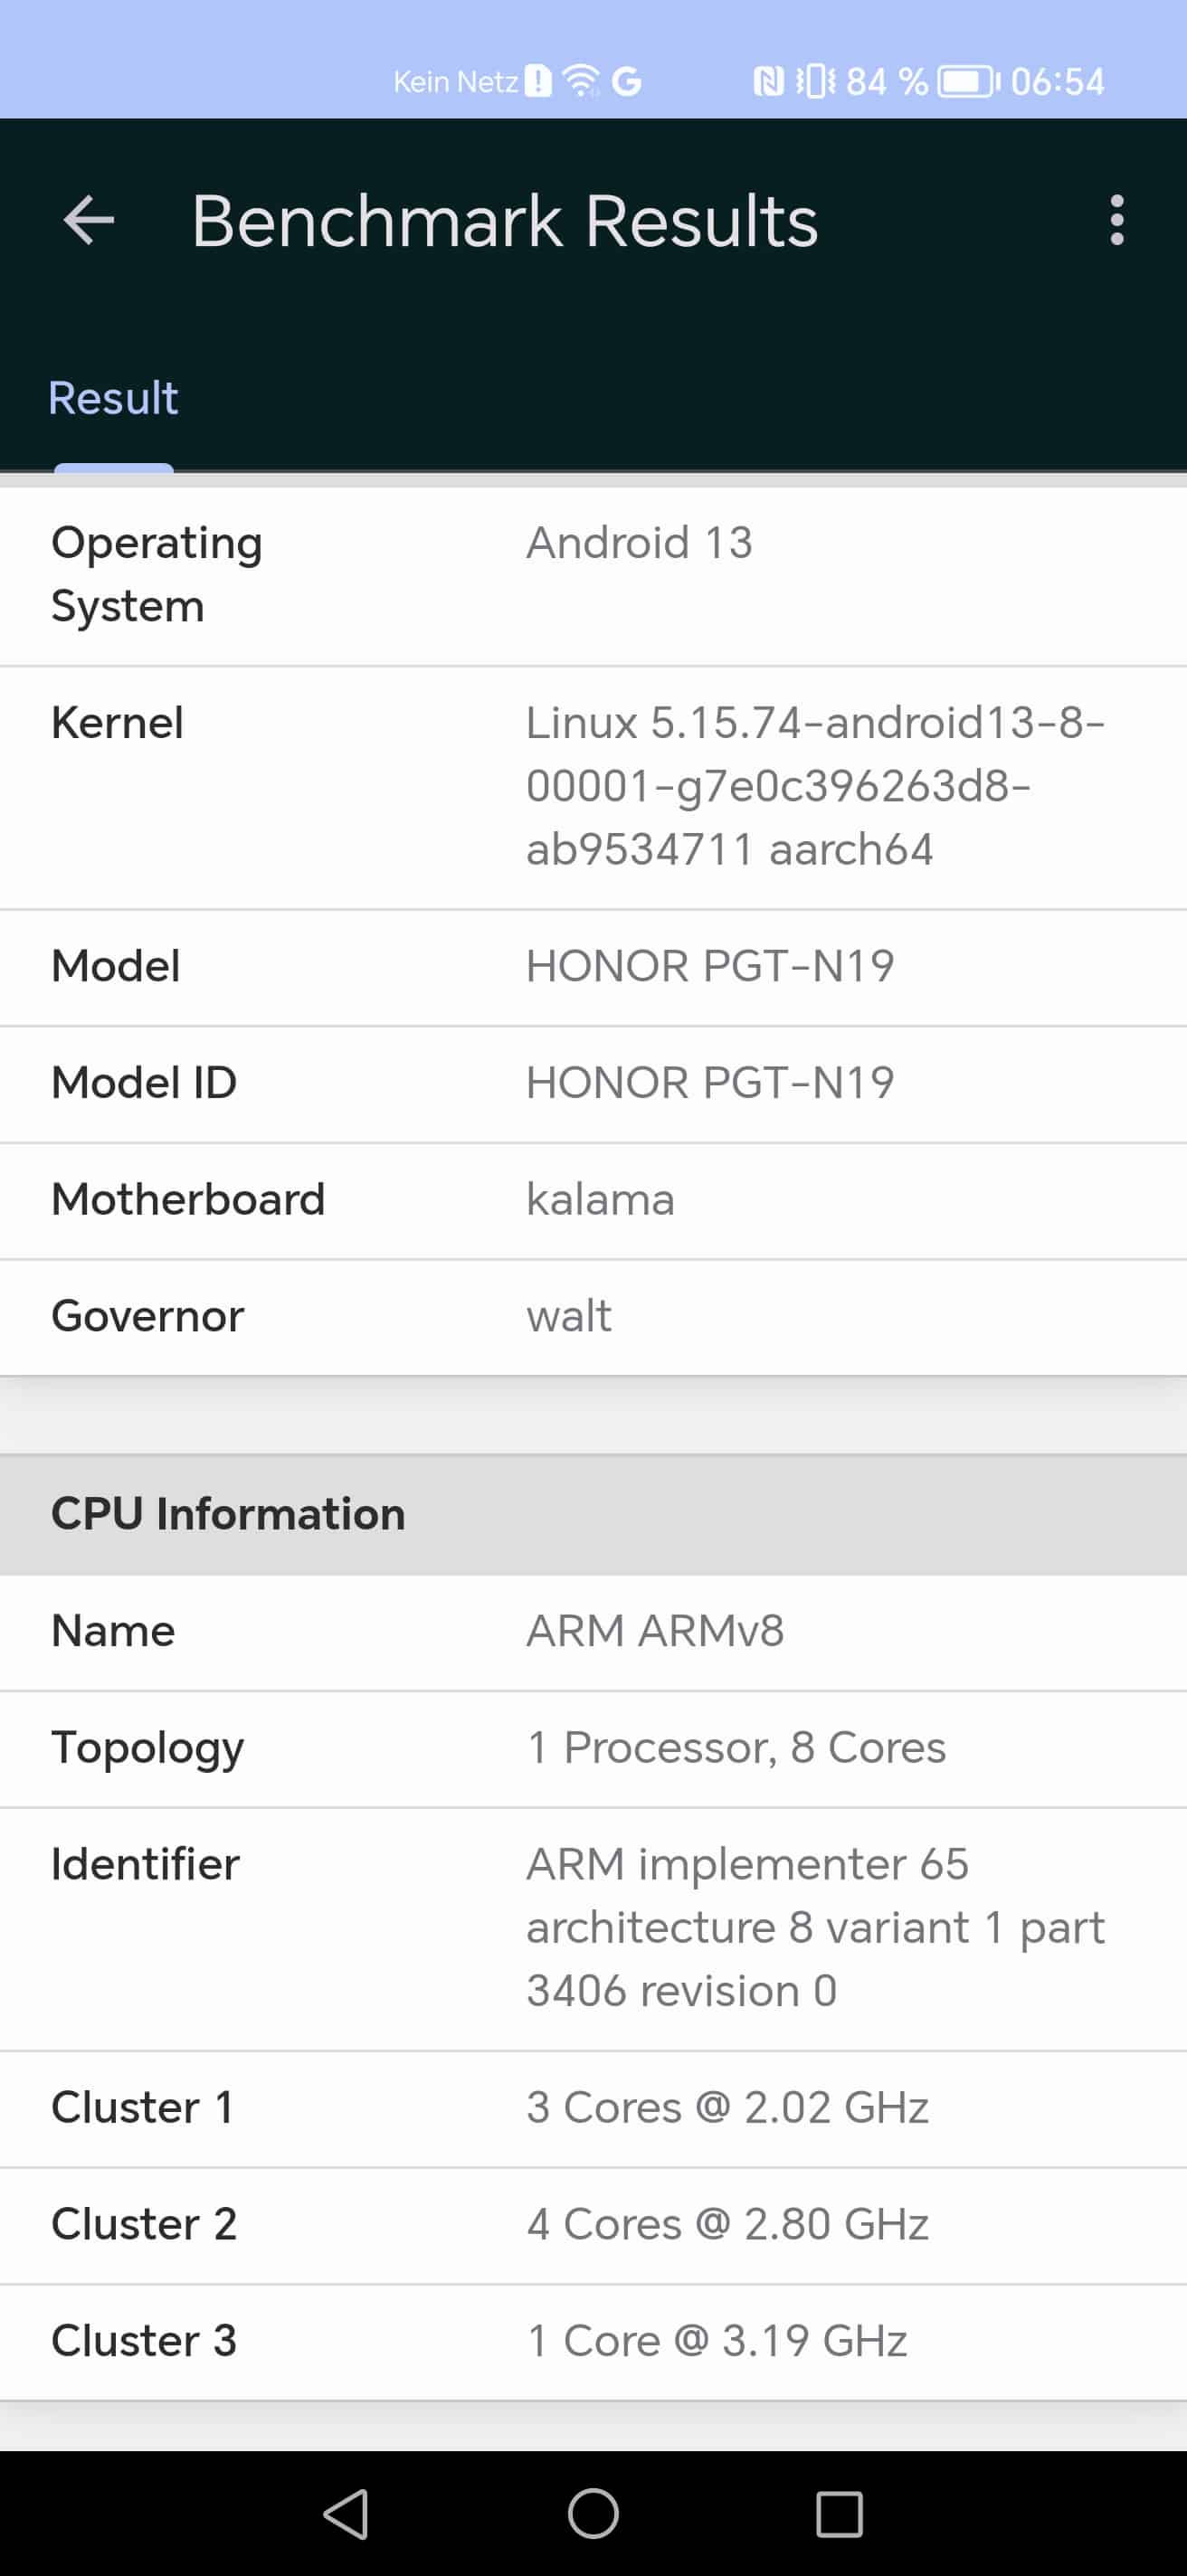This screenshot has height=2576, width=1187.
Task: Open recent apps square button
Action: coord(839,2513)
